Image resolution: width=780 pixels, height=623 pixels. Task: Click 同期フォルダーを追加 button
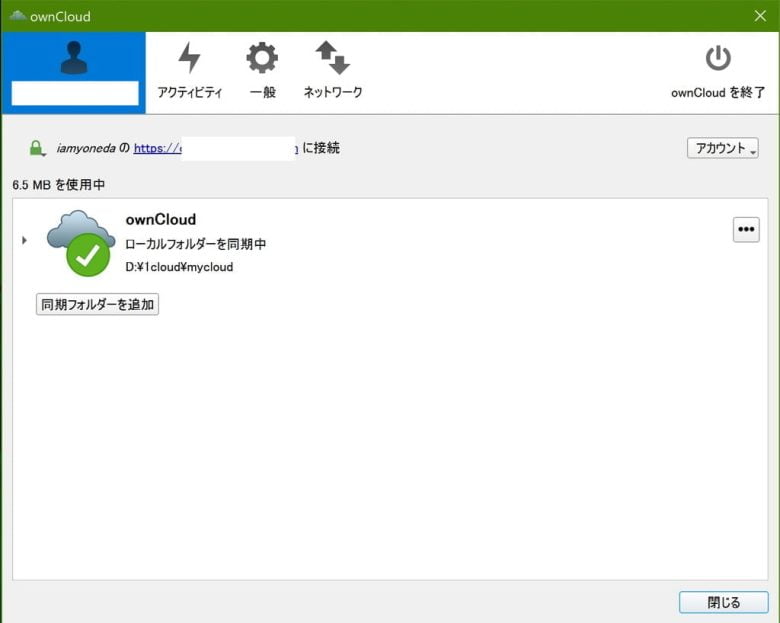click(x=98, y=305)
